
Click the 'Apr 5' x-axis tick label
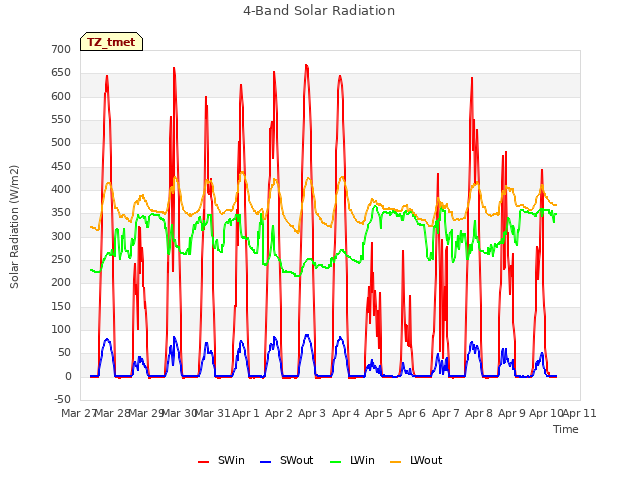(x=379, y=413)
